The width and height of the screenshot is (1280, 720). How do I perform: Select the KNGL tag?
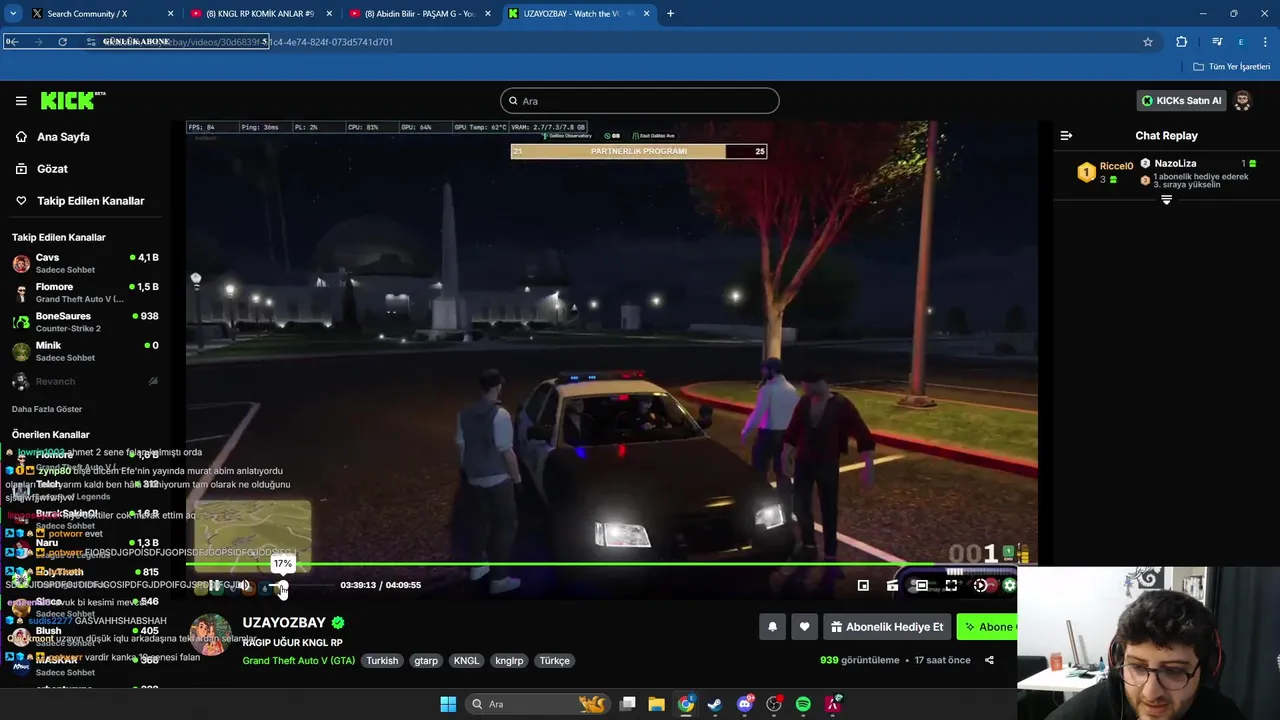click(x=466, y=660)
